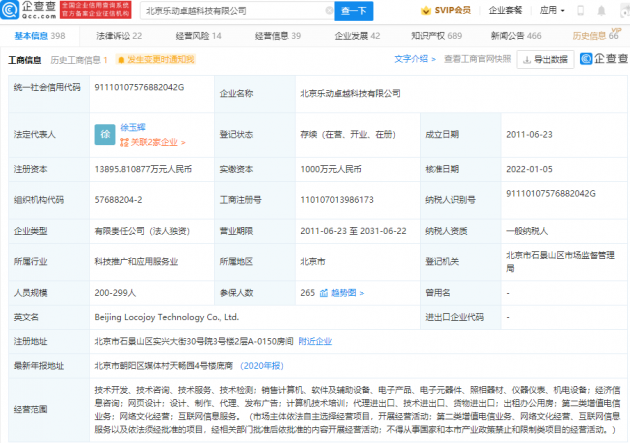Select business term 2011-06-23 至 2031-06-22
Image resolution: width=630 pixels, height=443 pixels.
coord(353,231)
